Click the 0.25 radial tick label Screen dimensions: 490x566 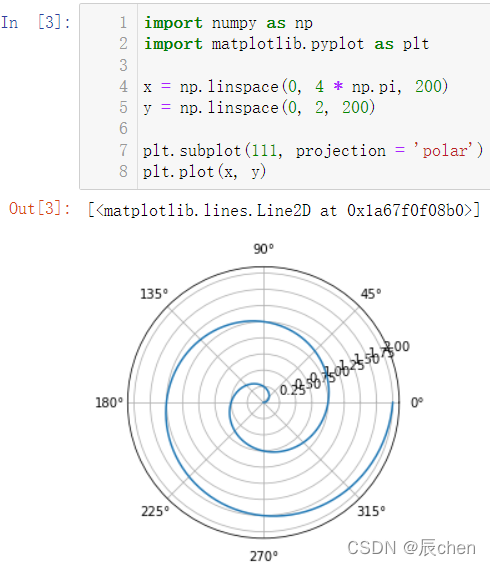292,390
